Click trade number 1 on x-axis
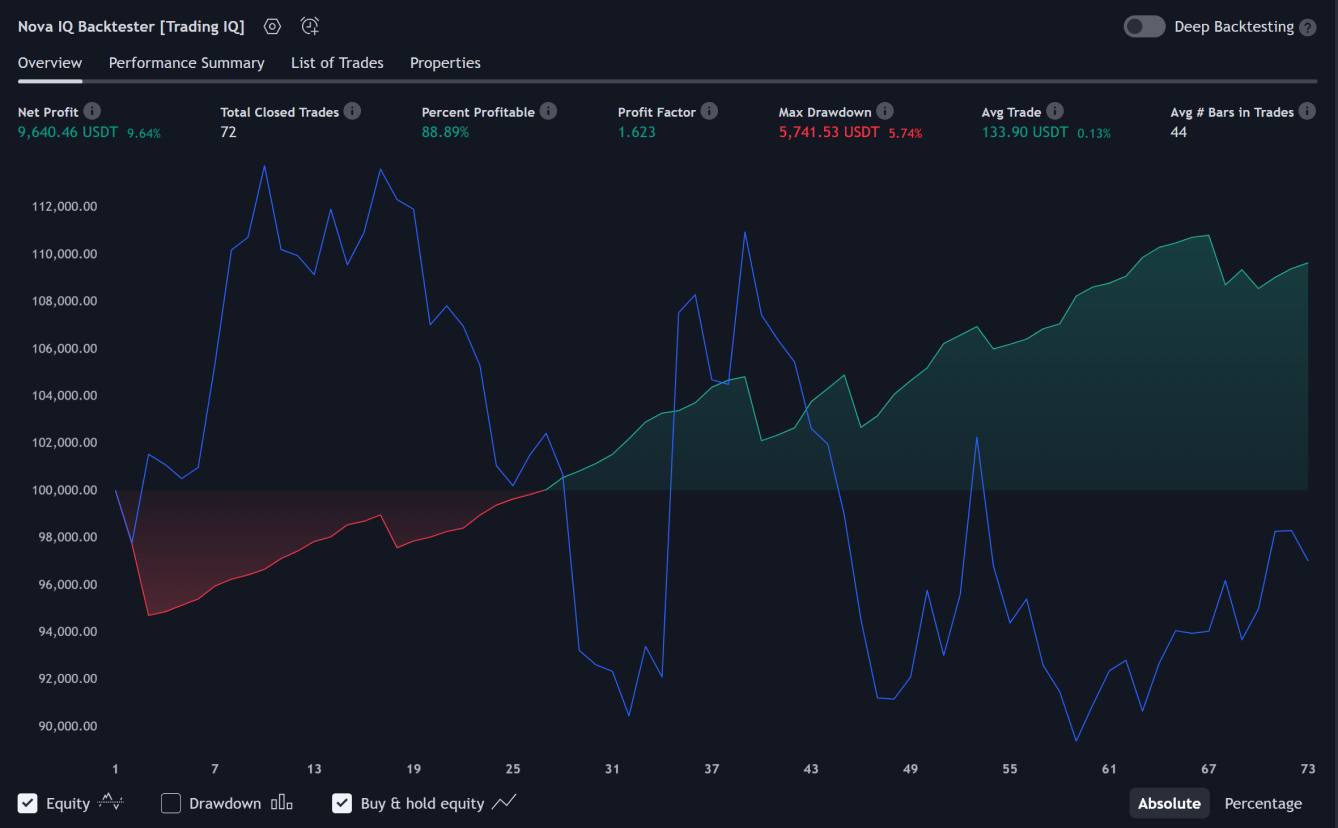 click(x=116, y=769)
